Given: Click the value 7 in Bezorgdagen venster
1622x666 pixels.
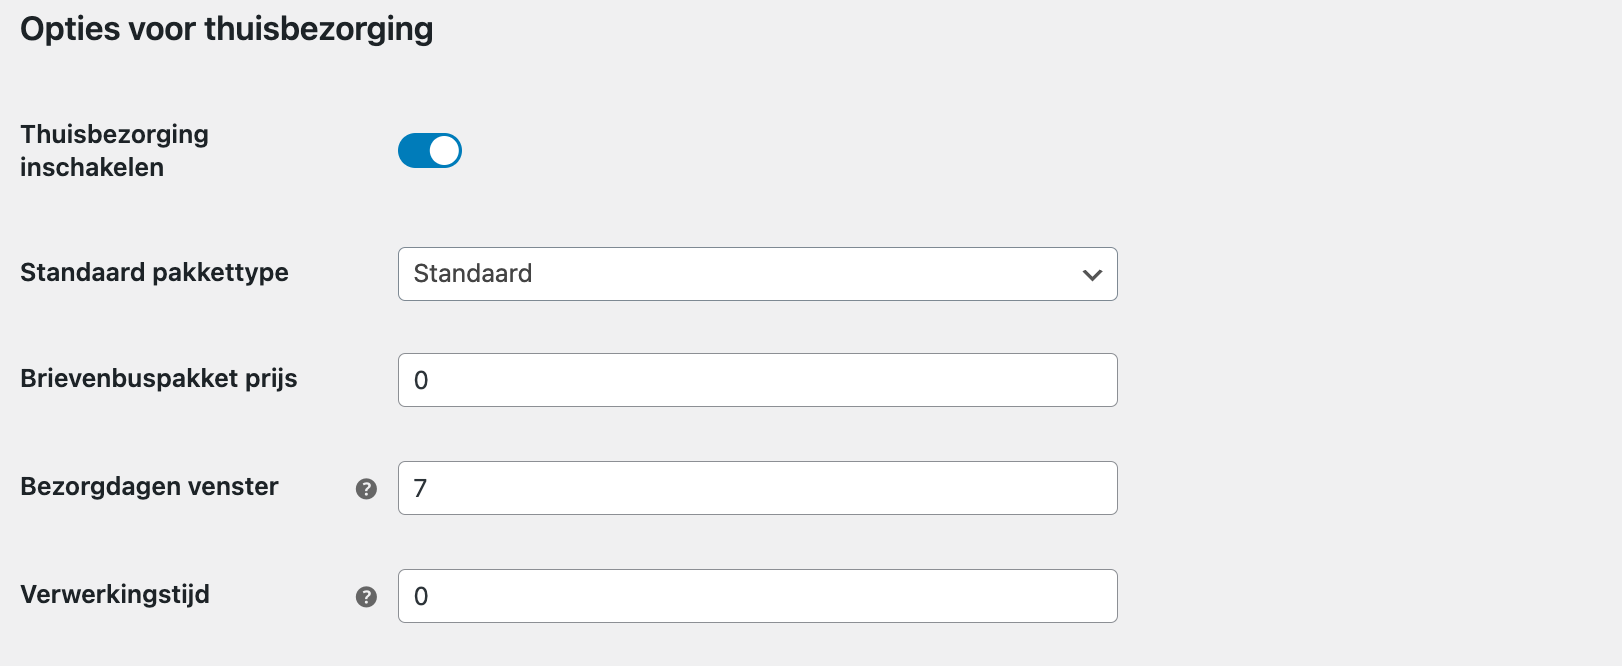Looking at the screenshot, I should (x=420, y=488).
